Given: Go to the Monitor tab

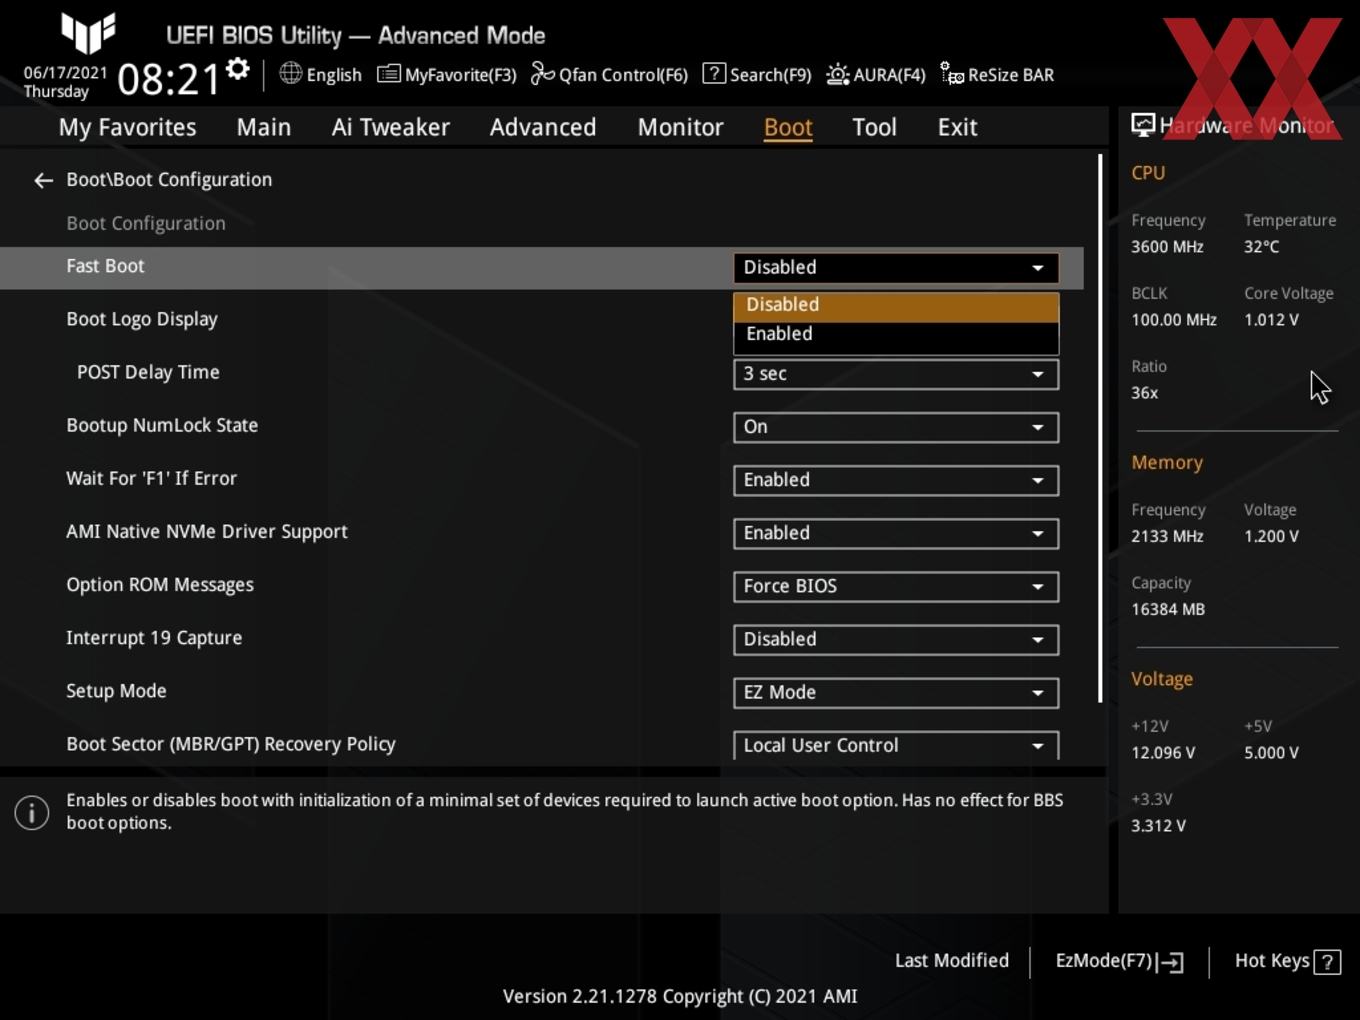Looking at the screenshot, I should pos(680,127).
